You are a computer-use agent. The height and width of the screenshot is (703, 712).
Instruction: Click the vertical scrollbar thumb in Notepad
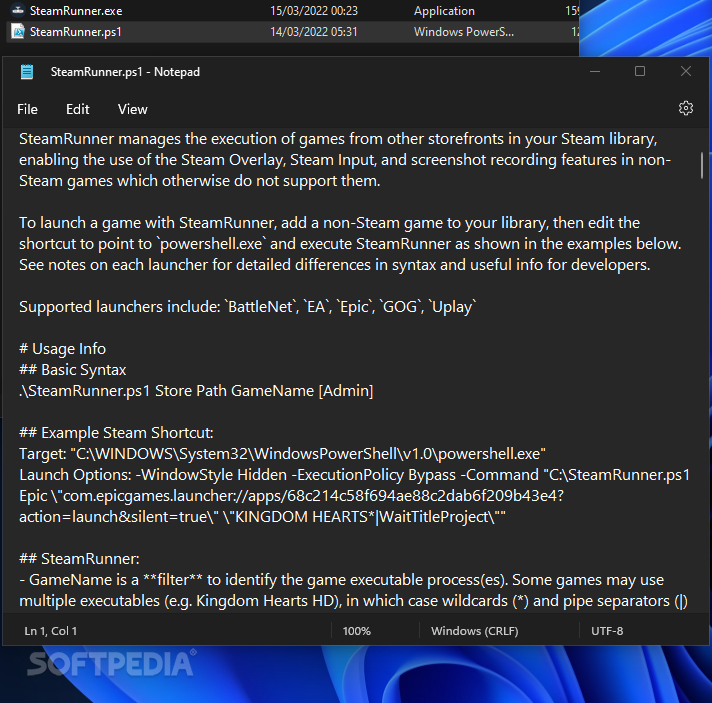point(702,165)
